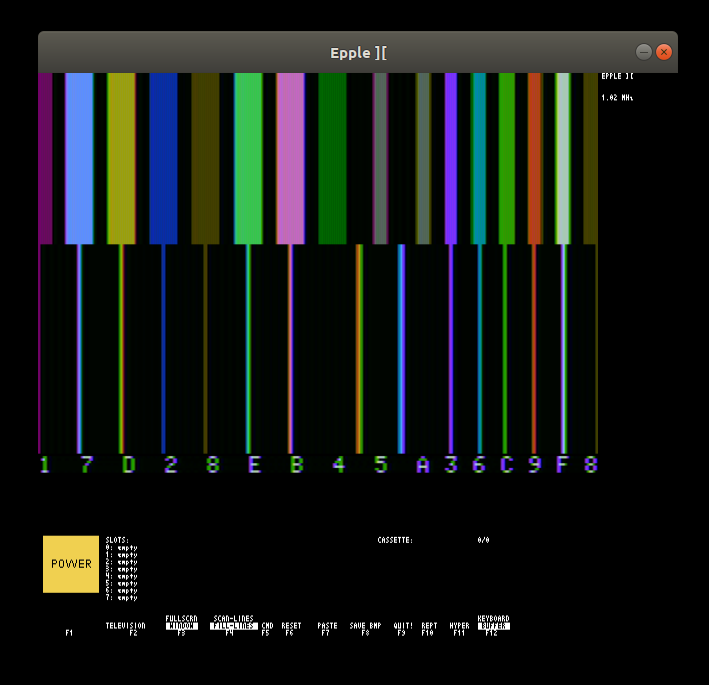Click PASTE F7

point(327,628)
